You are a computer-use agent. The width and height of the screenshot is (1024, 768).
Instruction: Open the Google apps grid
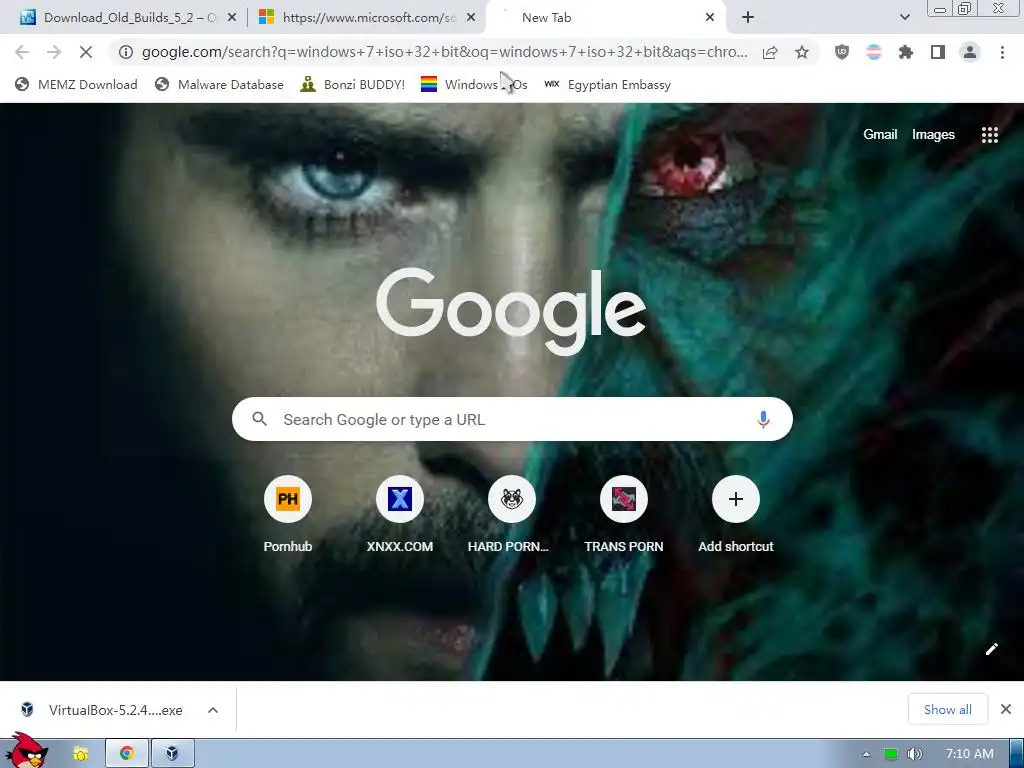click(x=989, y=135)
